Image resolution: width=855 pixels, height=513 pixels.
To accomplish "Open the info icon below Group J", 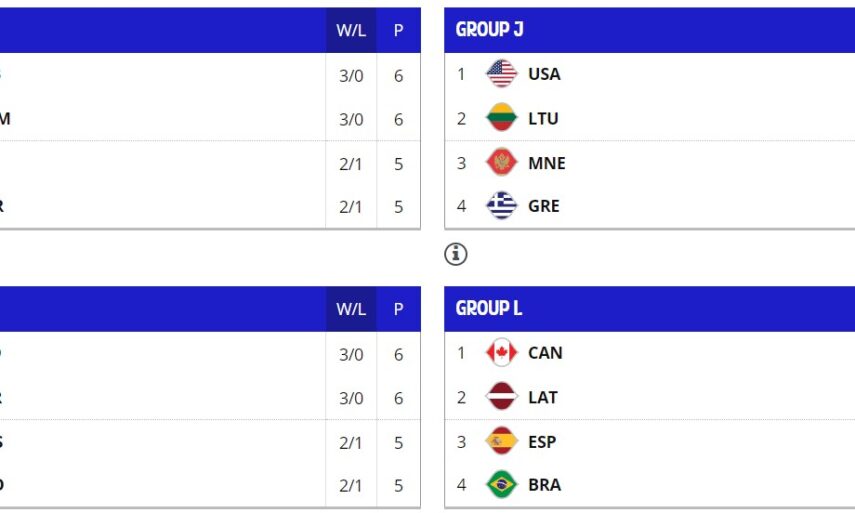I will [456, 254].
